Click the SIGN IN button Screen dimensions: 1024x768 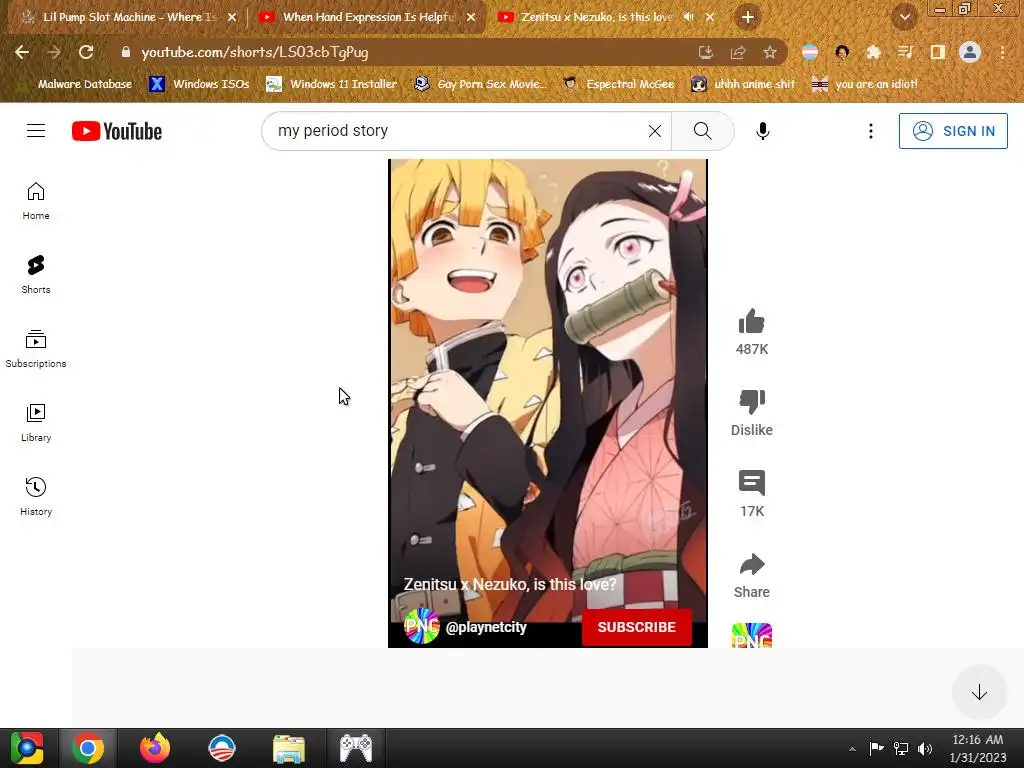tap(953, 131)
